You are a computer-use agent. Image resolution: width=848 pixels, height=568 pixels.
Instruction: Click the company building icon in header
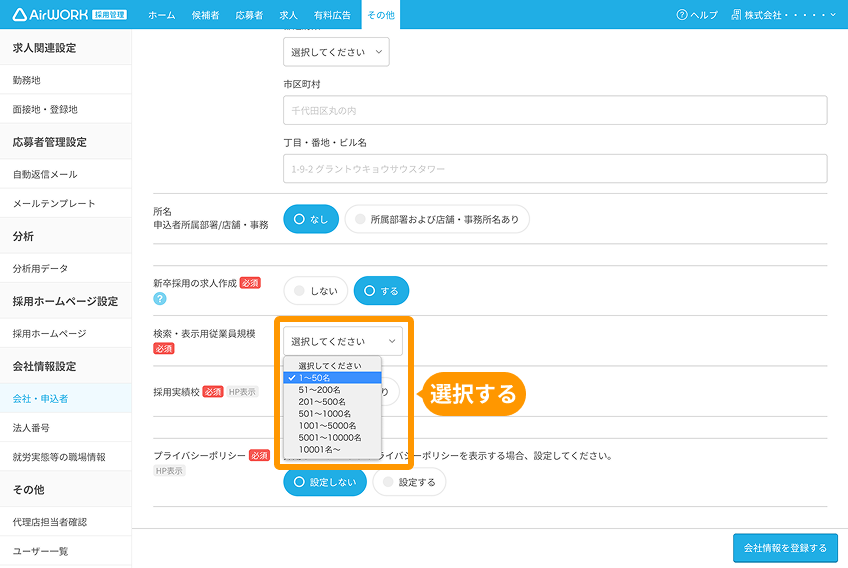point(736,15)
